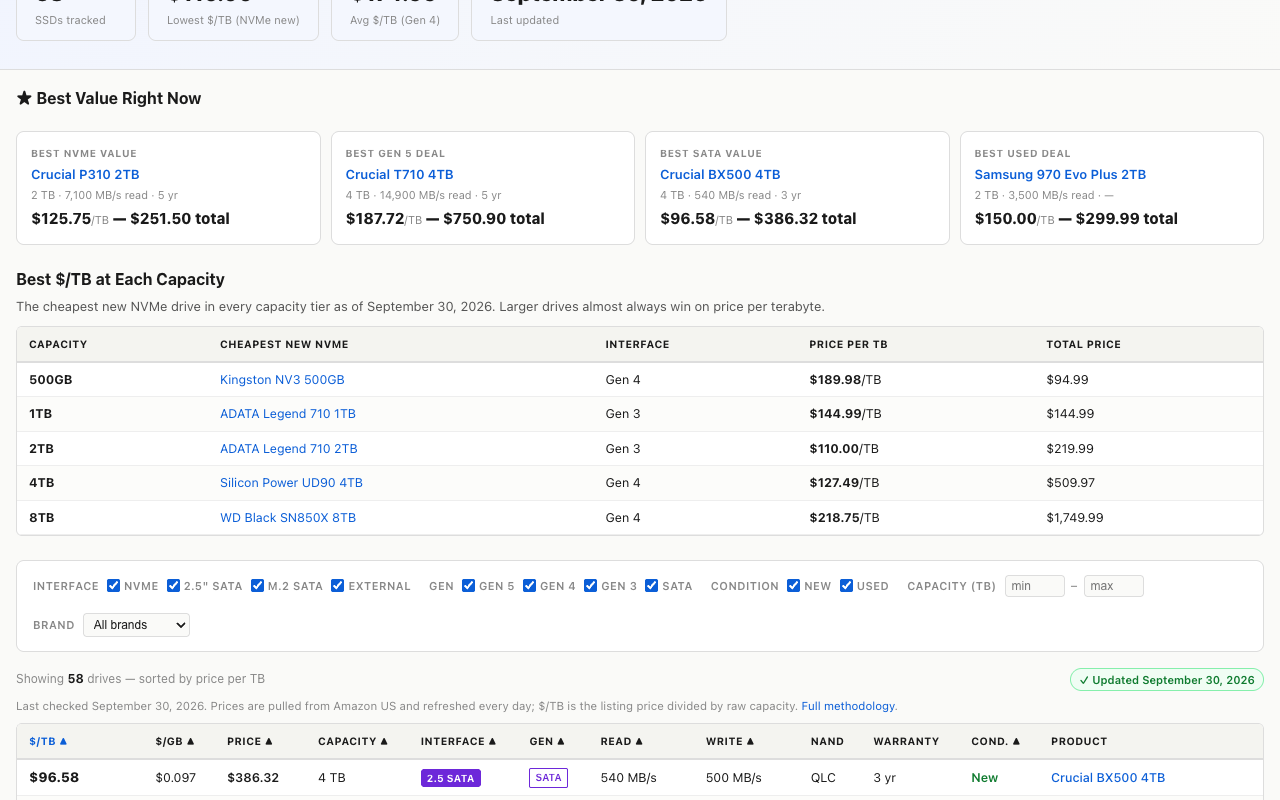Sort the table by $/TB column
The height and width of the screenshot is (800, 1280).
[48, 742]
